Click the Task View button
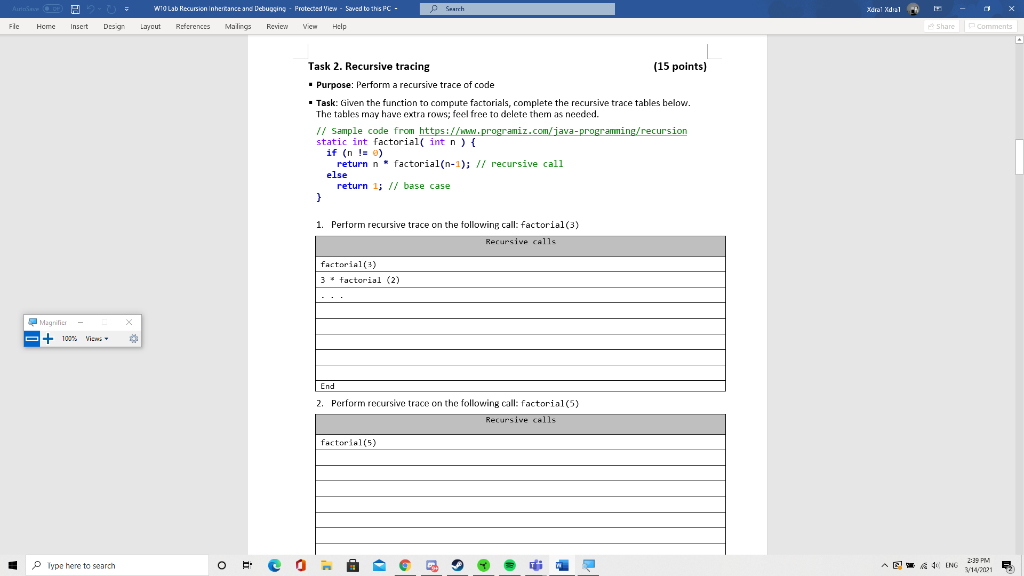Viewport: 1024px width, 576px height. tap(247, 565)
